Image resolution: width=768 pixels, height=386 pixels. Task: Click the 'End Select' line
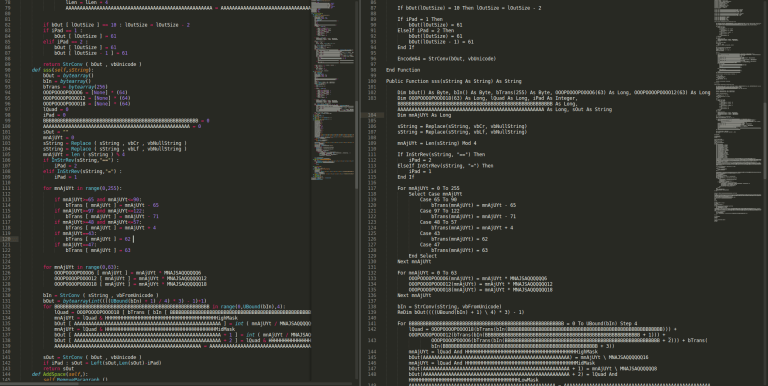[423, 256]
